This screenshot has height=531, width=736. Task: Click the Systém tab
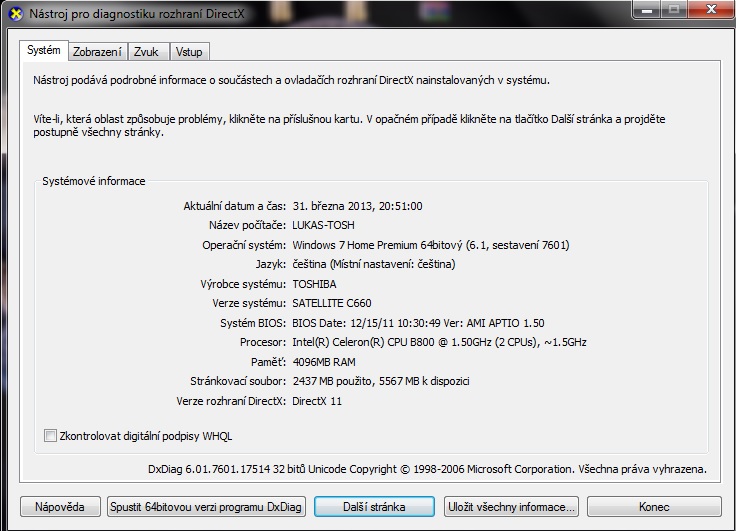tap(44, 51)
